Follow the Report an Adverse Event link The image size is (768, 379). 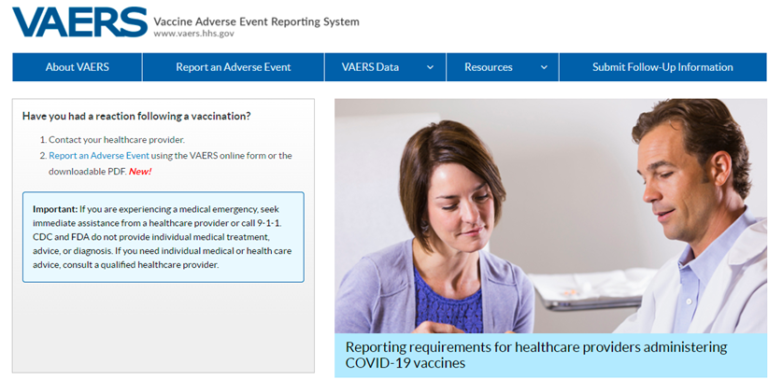point(99,156)
